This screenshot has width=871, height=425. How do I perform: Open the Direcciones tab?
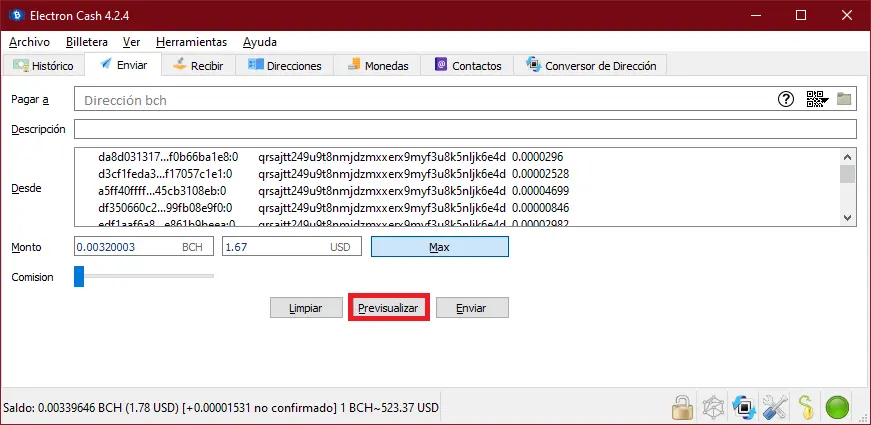[x=285, y=66]
